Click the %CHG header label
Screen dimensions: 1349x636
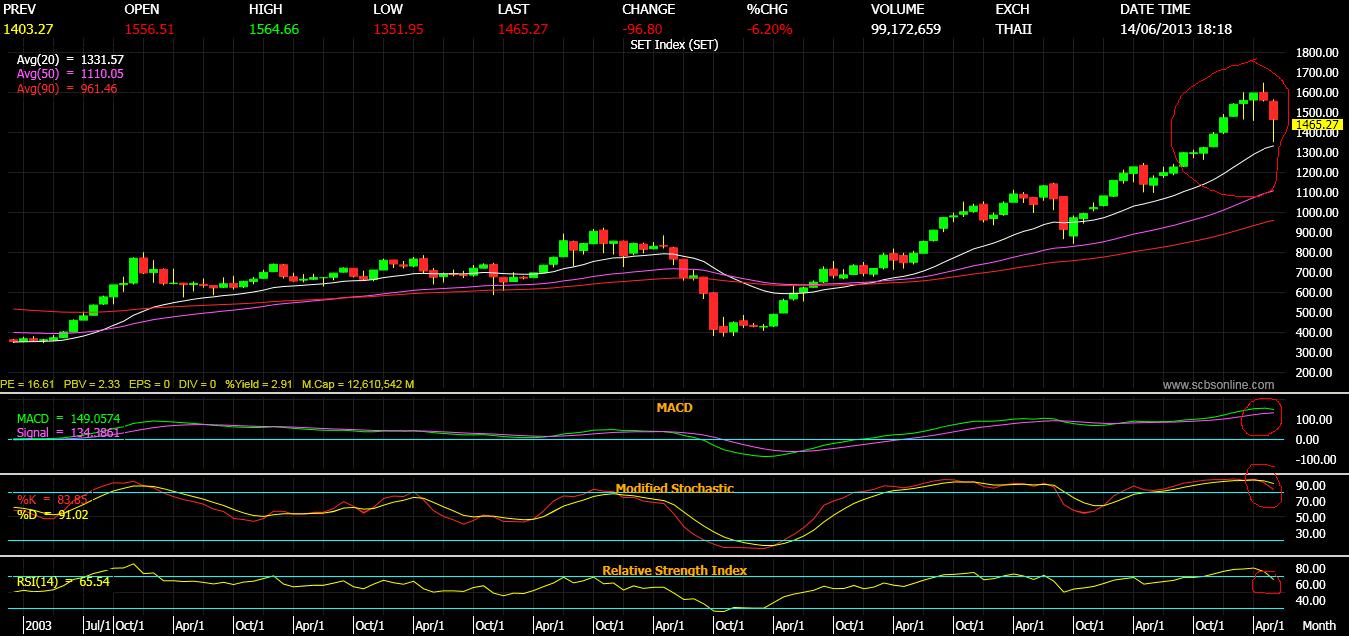point(767,9)
